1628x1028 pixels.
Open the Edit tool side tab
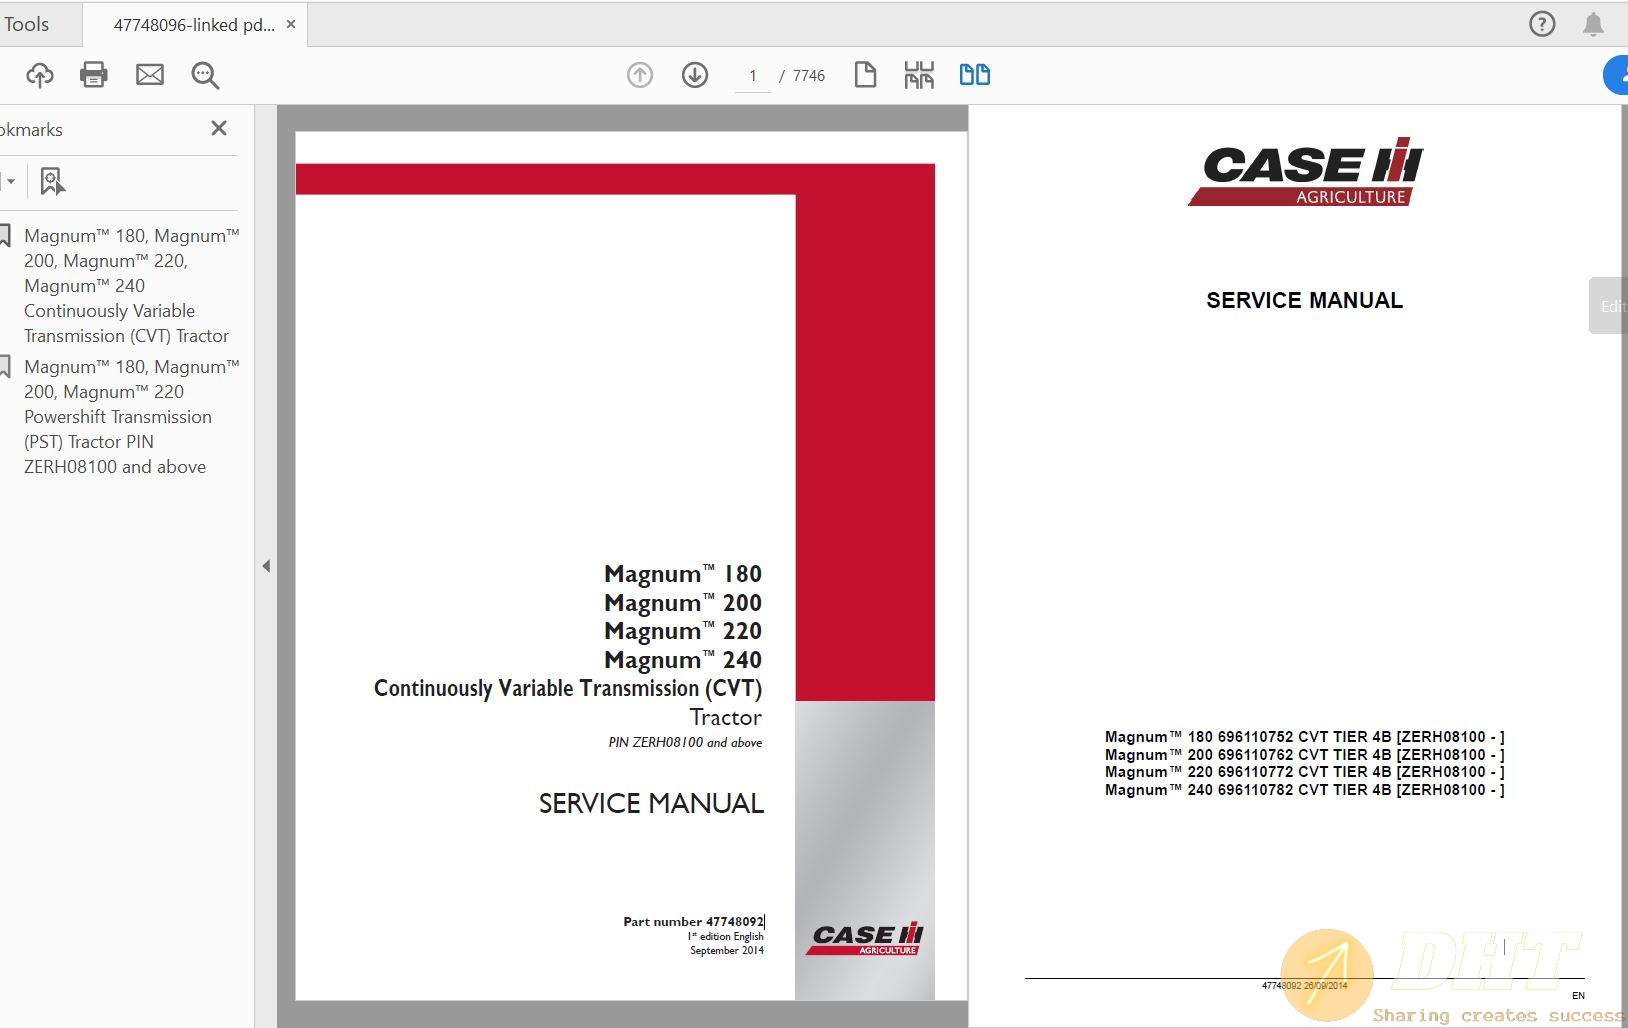click(1608, 306)
